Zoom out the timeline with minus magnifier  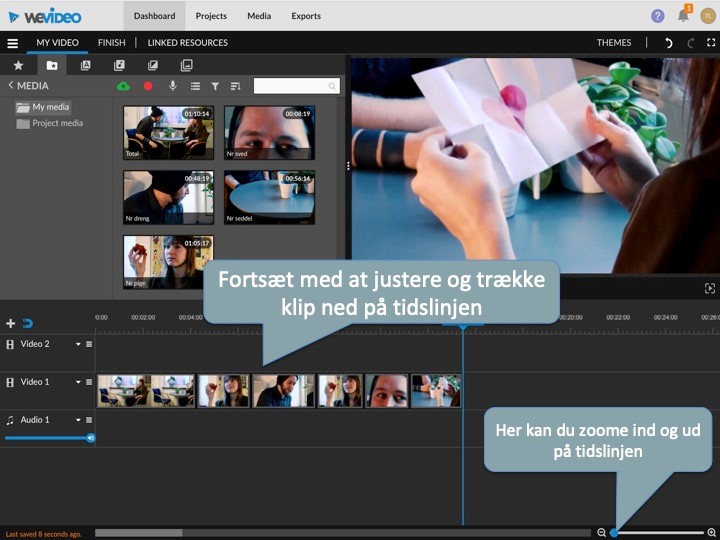pyautogui.click(x=602, y=533)
